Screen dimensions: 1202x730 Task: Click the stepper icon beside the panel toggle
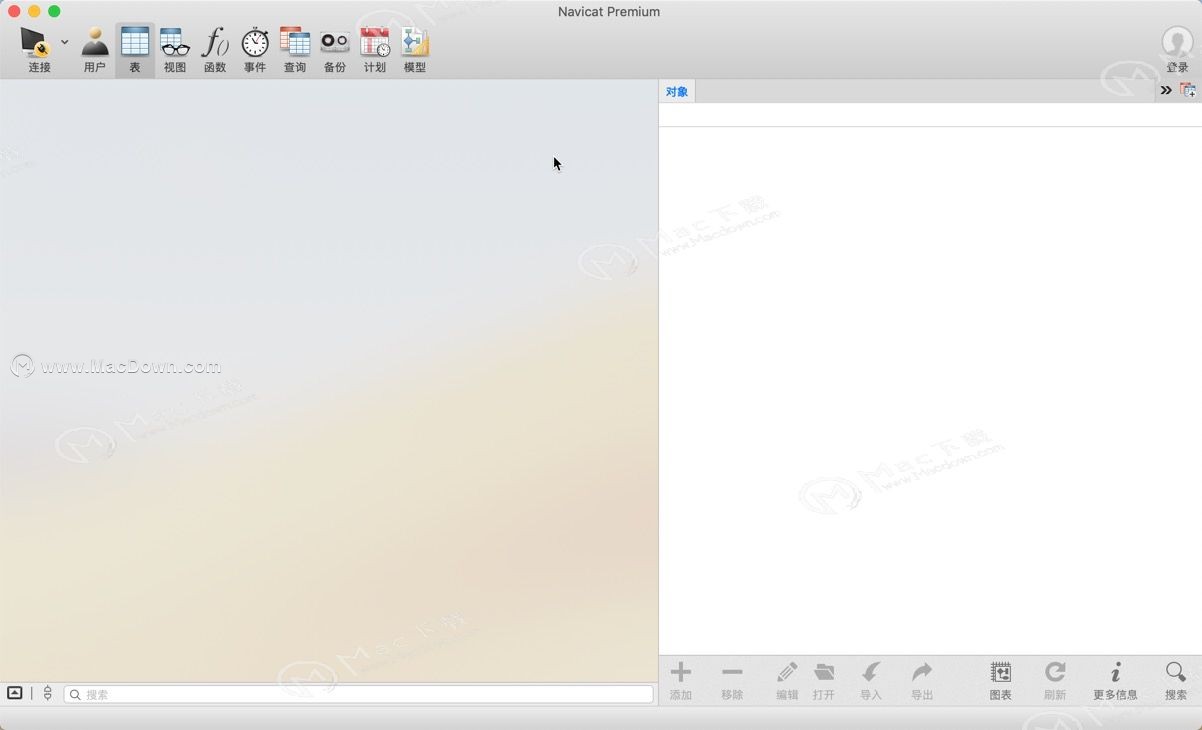click(47, 693)
